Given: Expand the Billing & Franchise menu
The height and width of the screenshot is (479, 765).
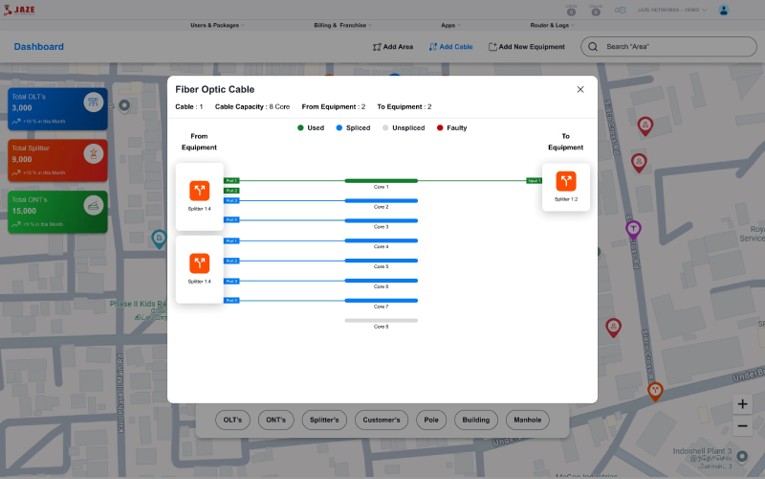Looking at the screenshot, I should click(x=342, y=25).
